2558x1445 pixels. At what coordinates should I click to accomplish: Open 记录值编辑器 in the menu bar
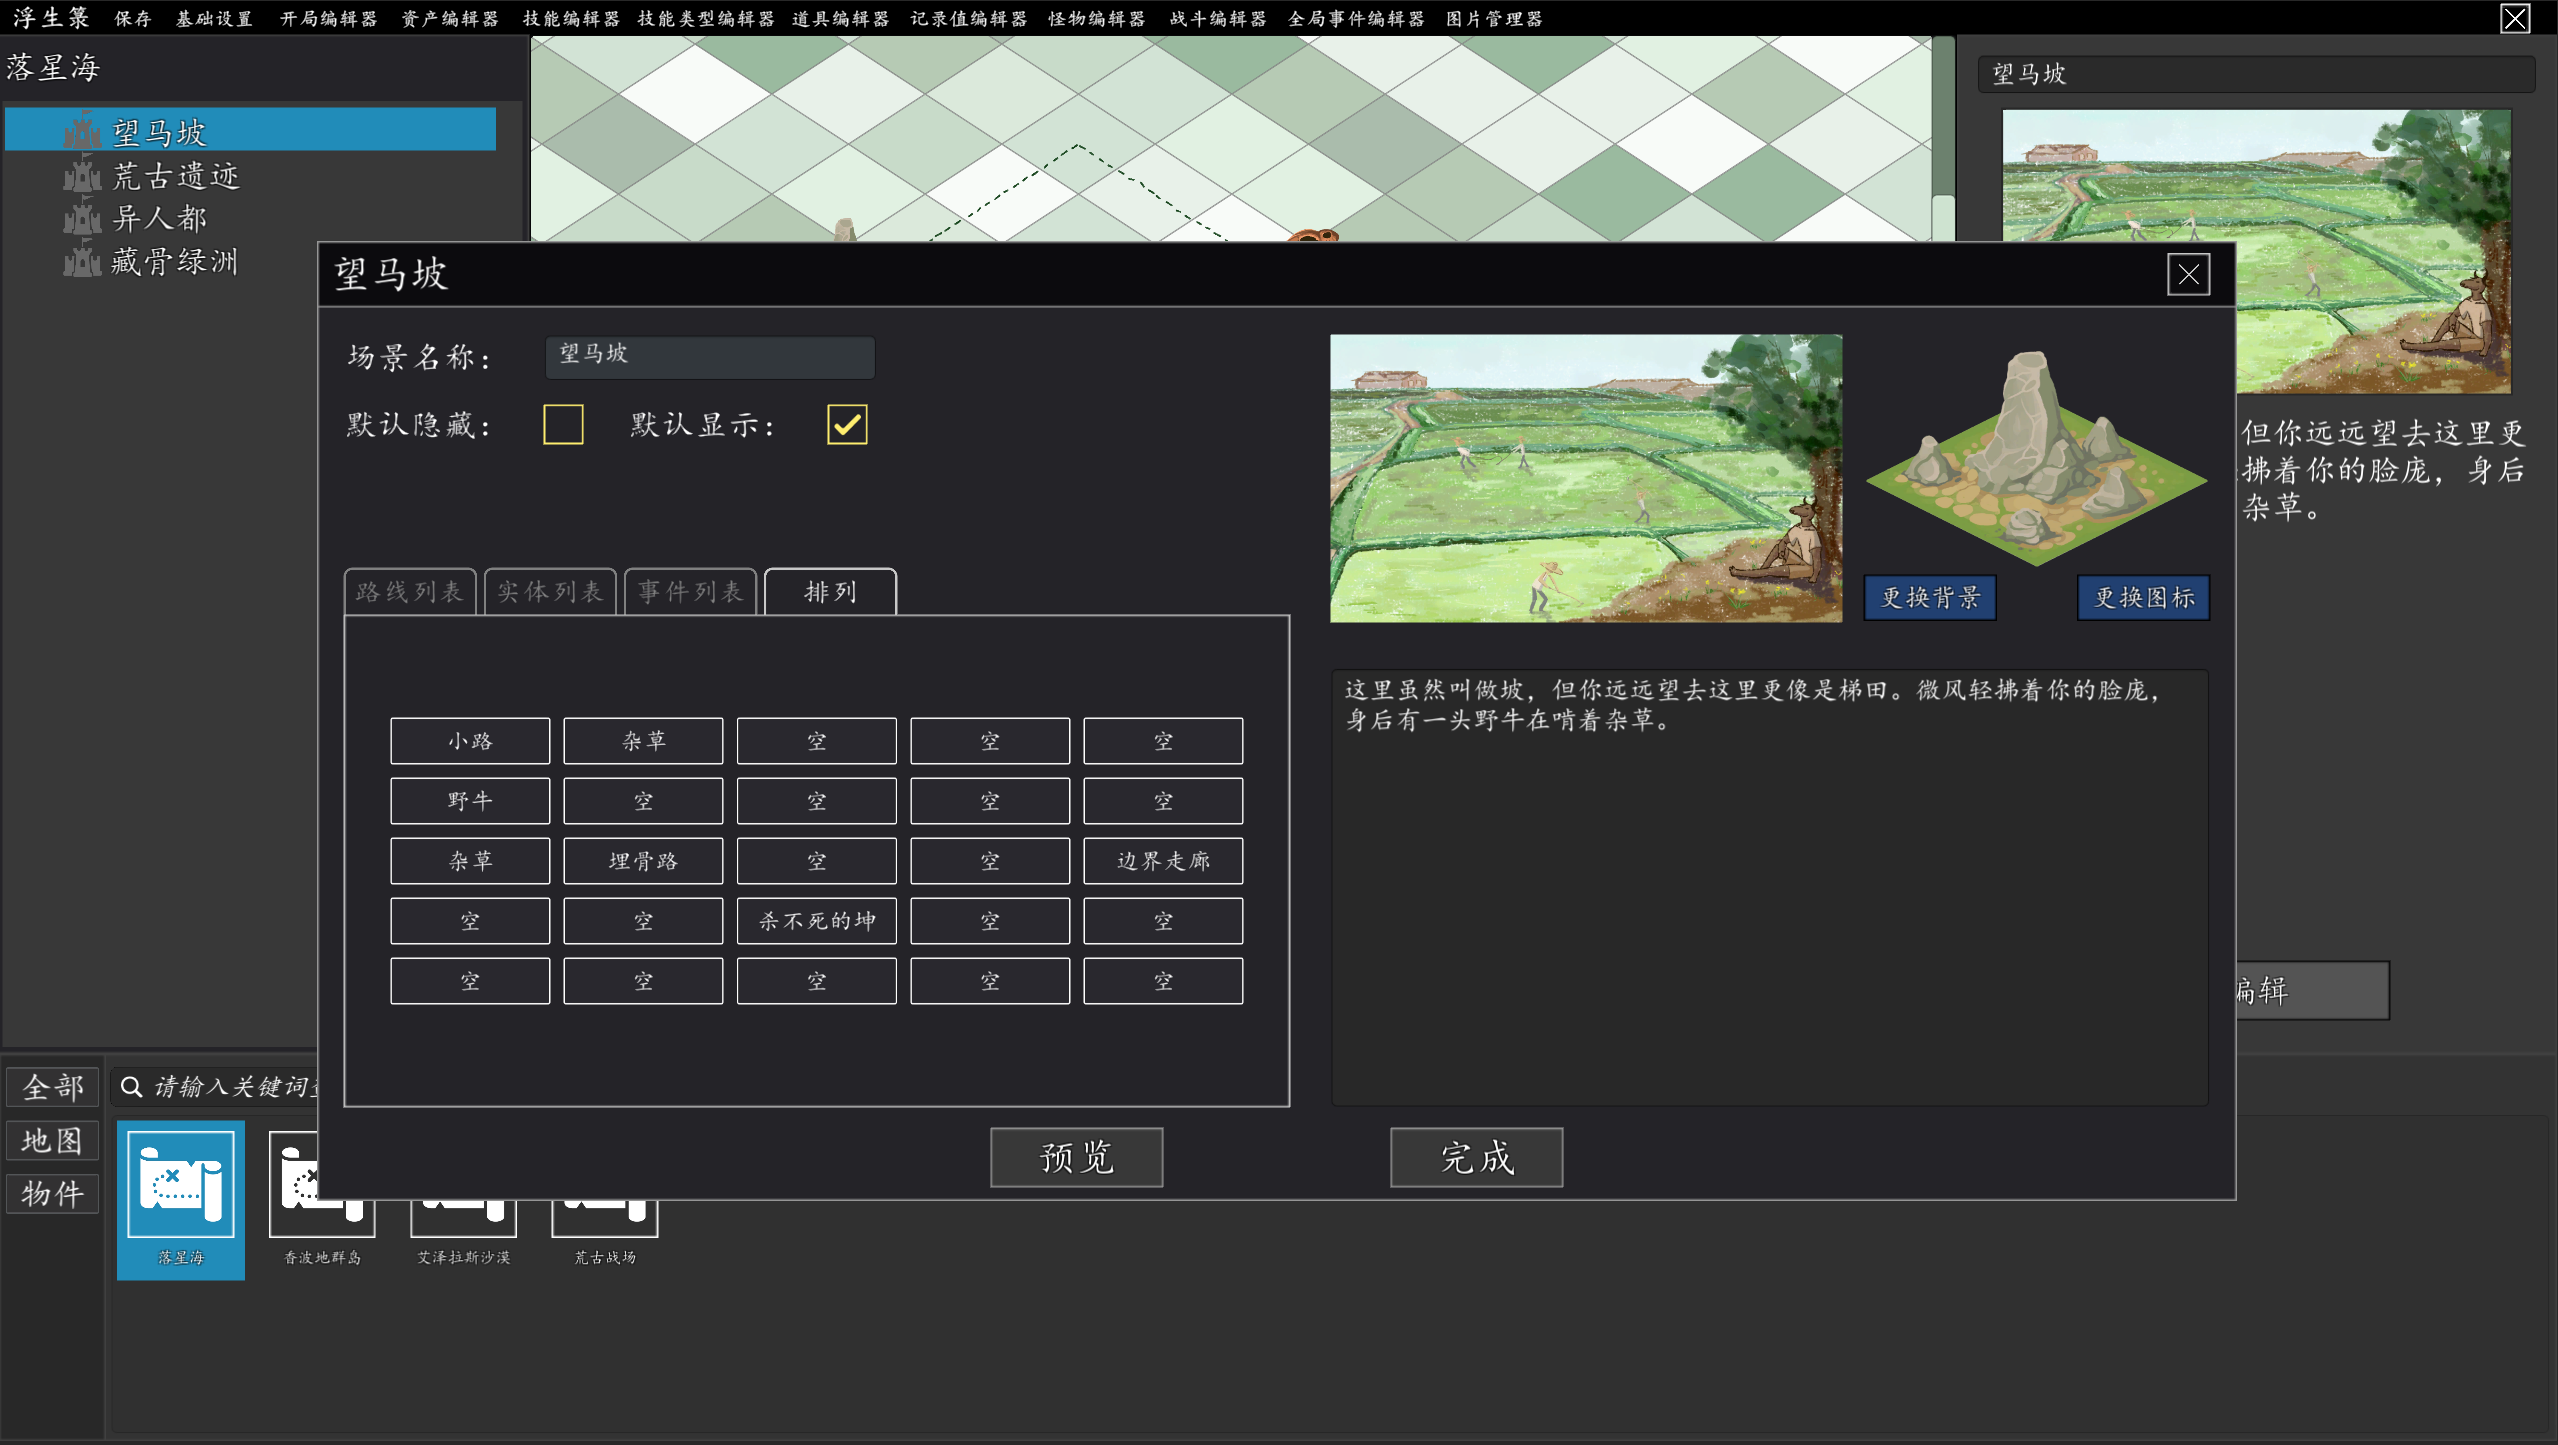pos(968,19)
